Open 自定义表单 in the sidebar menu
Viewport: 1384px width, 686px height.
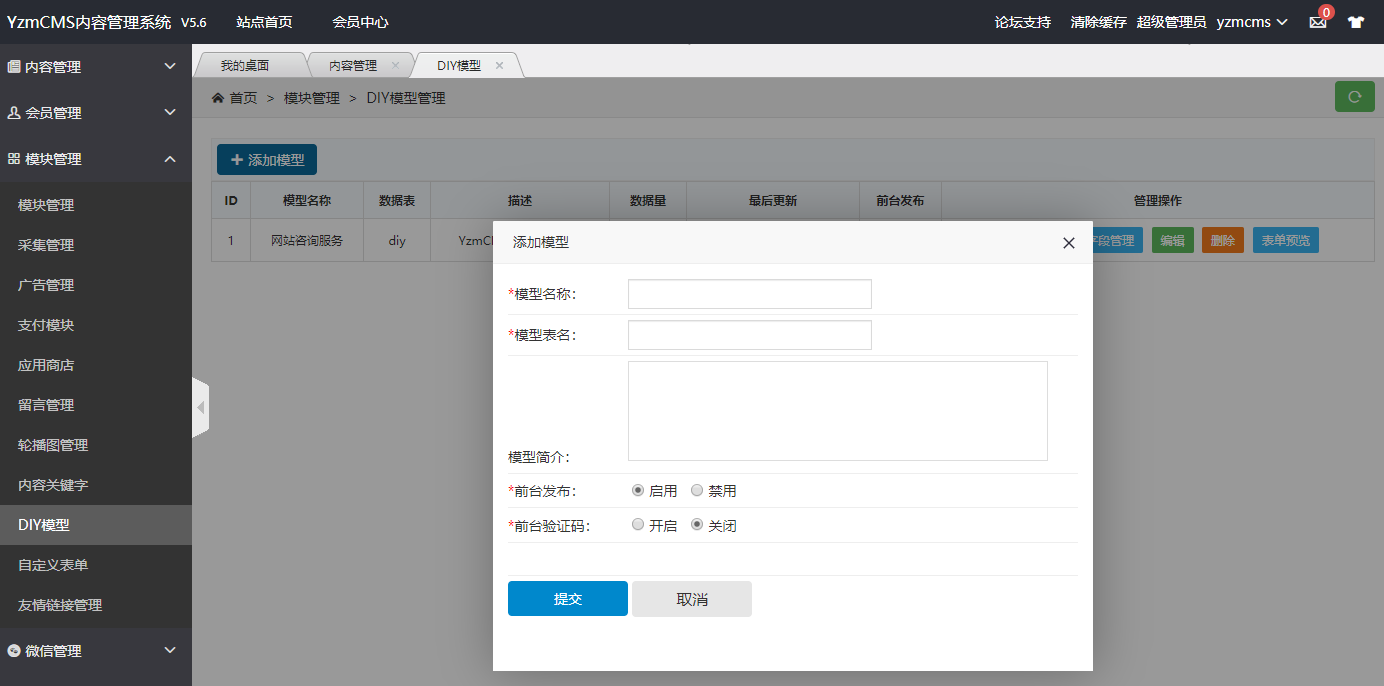click(53, 565)
